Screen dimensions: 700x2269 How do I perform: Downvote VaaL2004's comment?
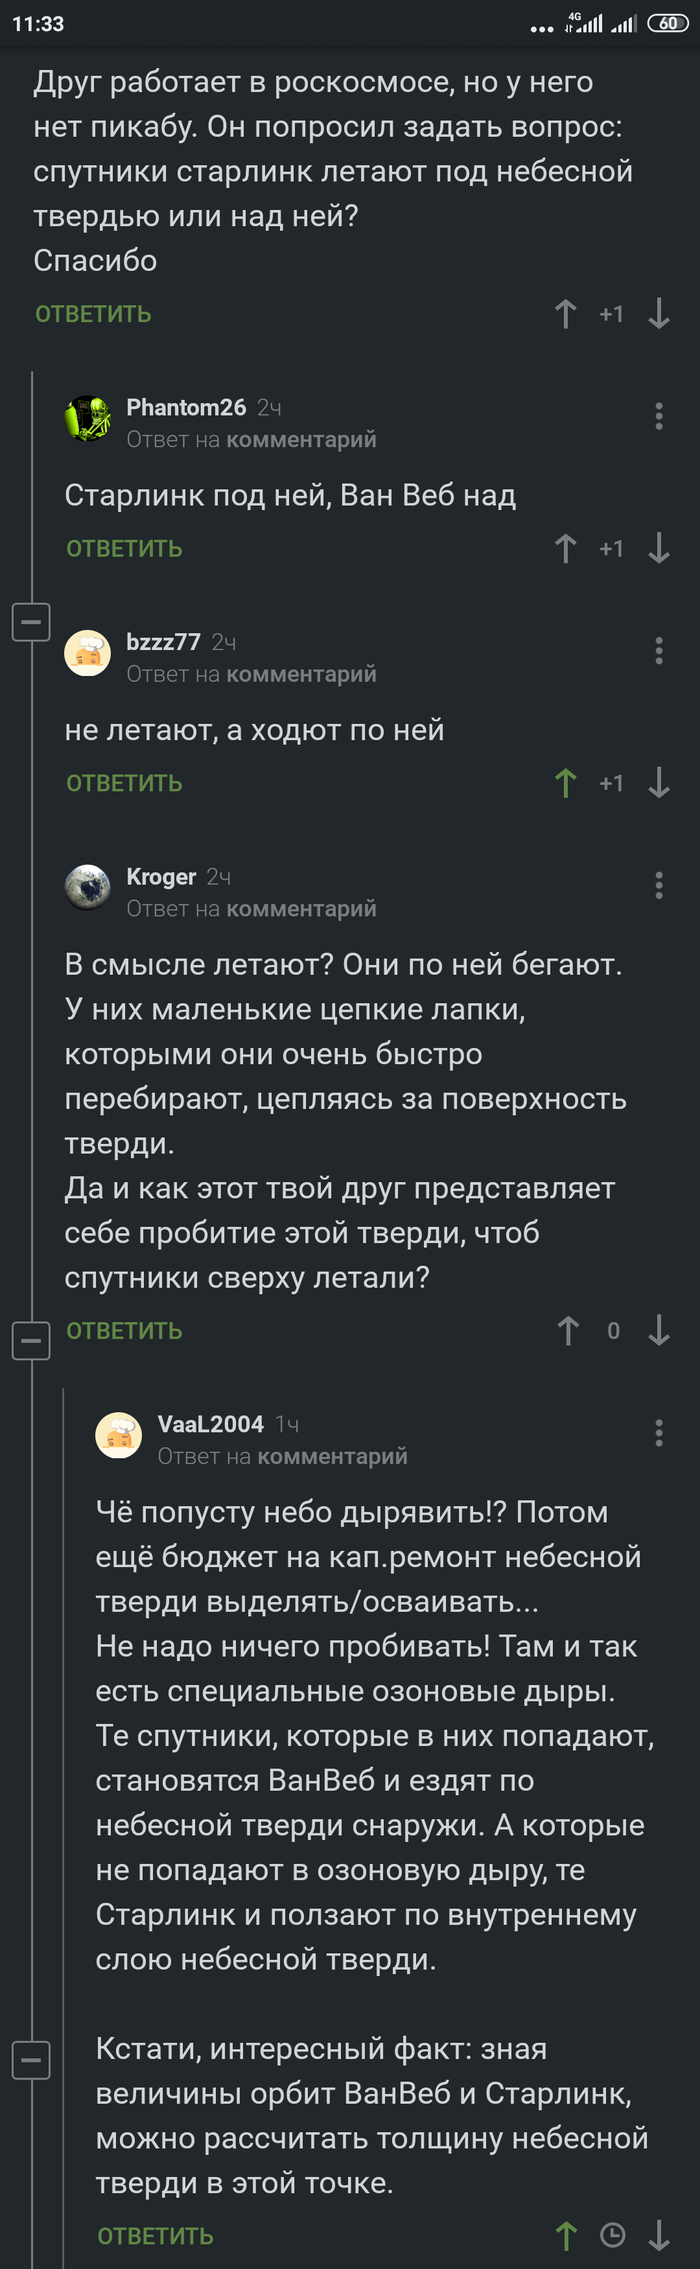coord(658,2235)
